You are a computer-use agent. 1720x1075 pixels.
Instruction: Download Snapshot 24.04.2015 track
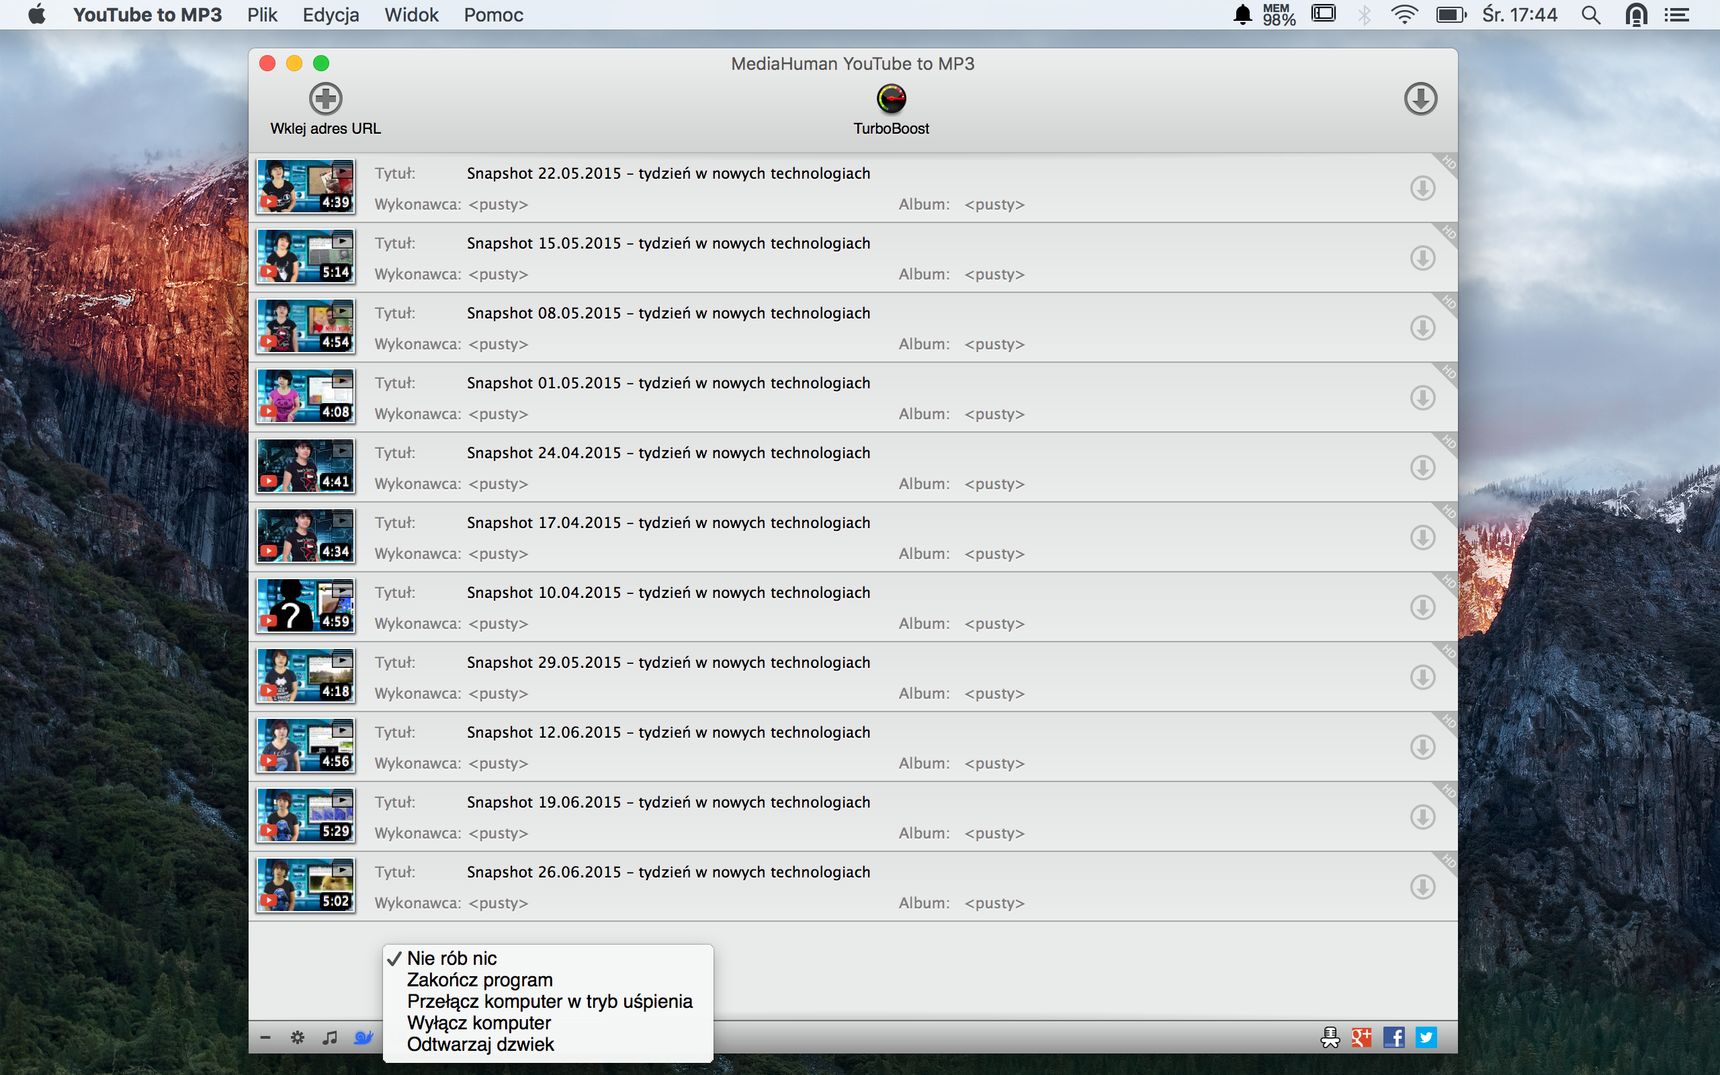(1422, 468)
